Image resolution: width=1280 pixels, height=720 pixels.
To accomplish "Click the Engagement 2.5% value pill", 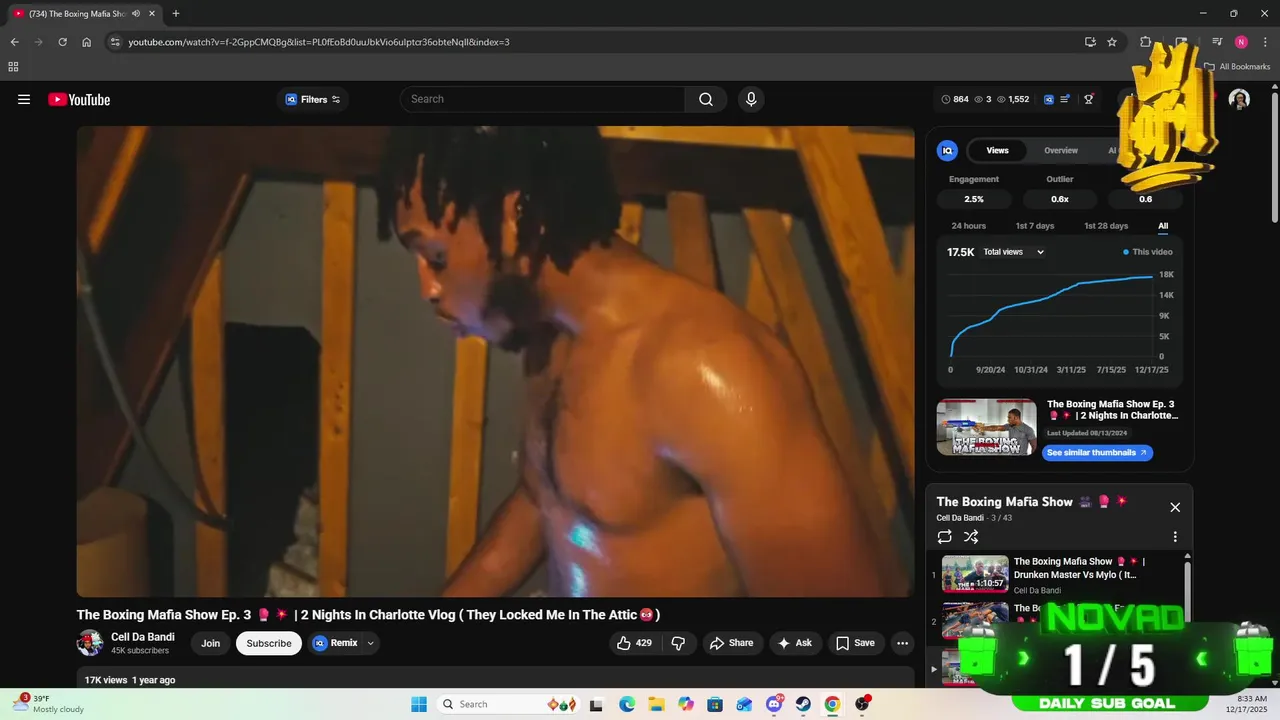I will click(x=974, y=199).
